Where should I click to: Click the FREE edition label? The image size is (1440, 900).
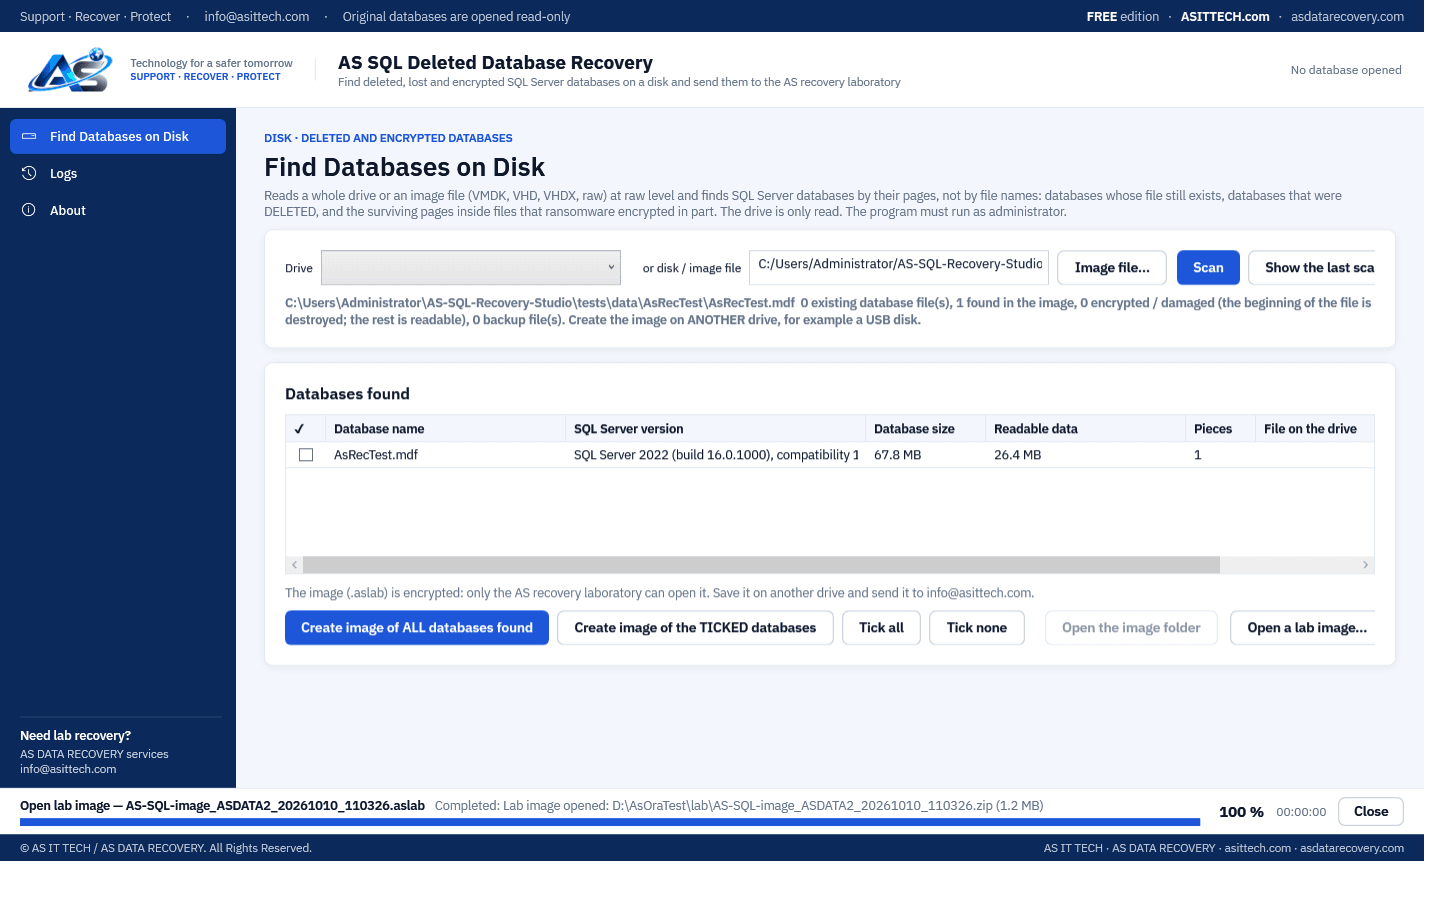(1123, 16)
